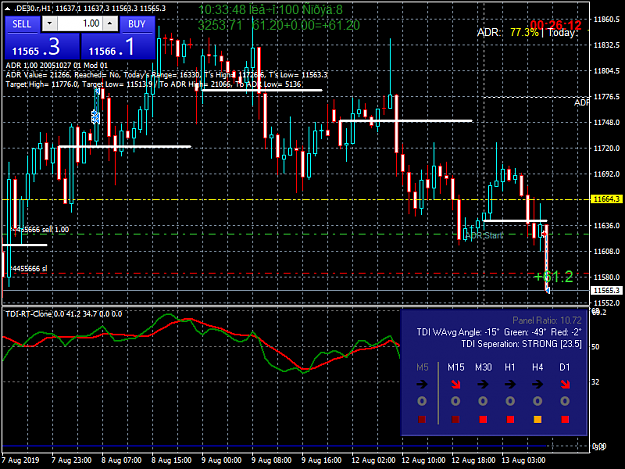Click the red countdown timer 00:26:12
The image size is (625, 469).
click(x=556, y=26)
